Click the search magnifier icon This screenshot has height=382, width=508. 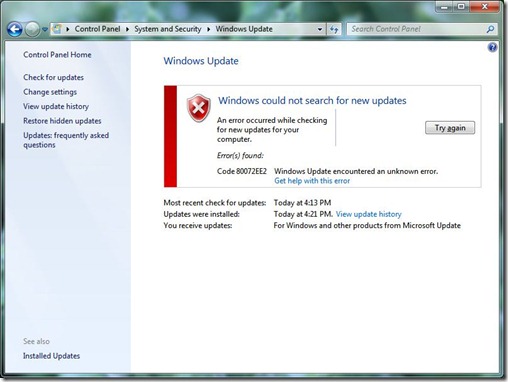(490, 29)
